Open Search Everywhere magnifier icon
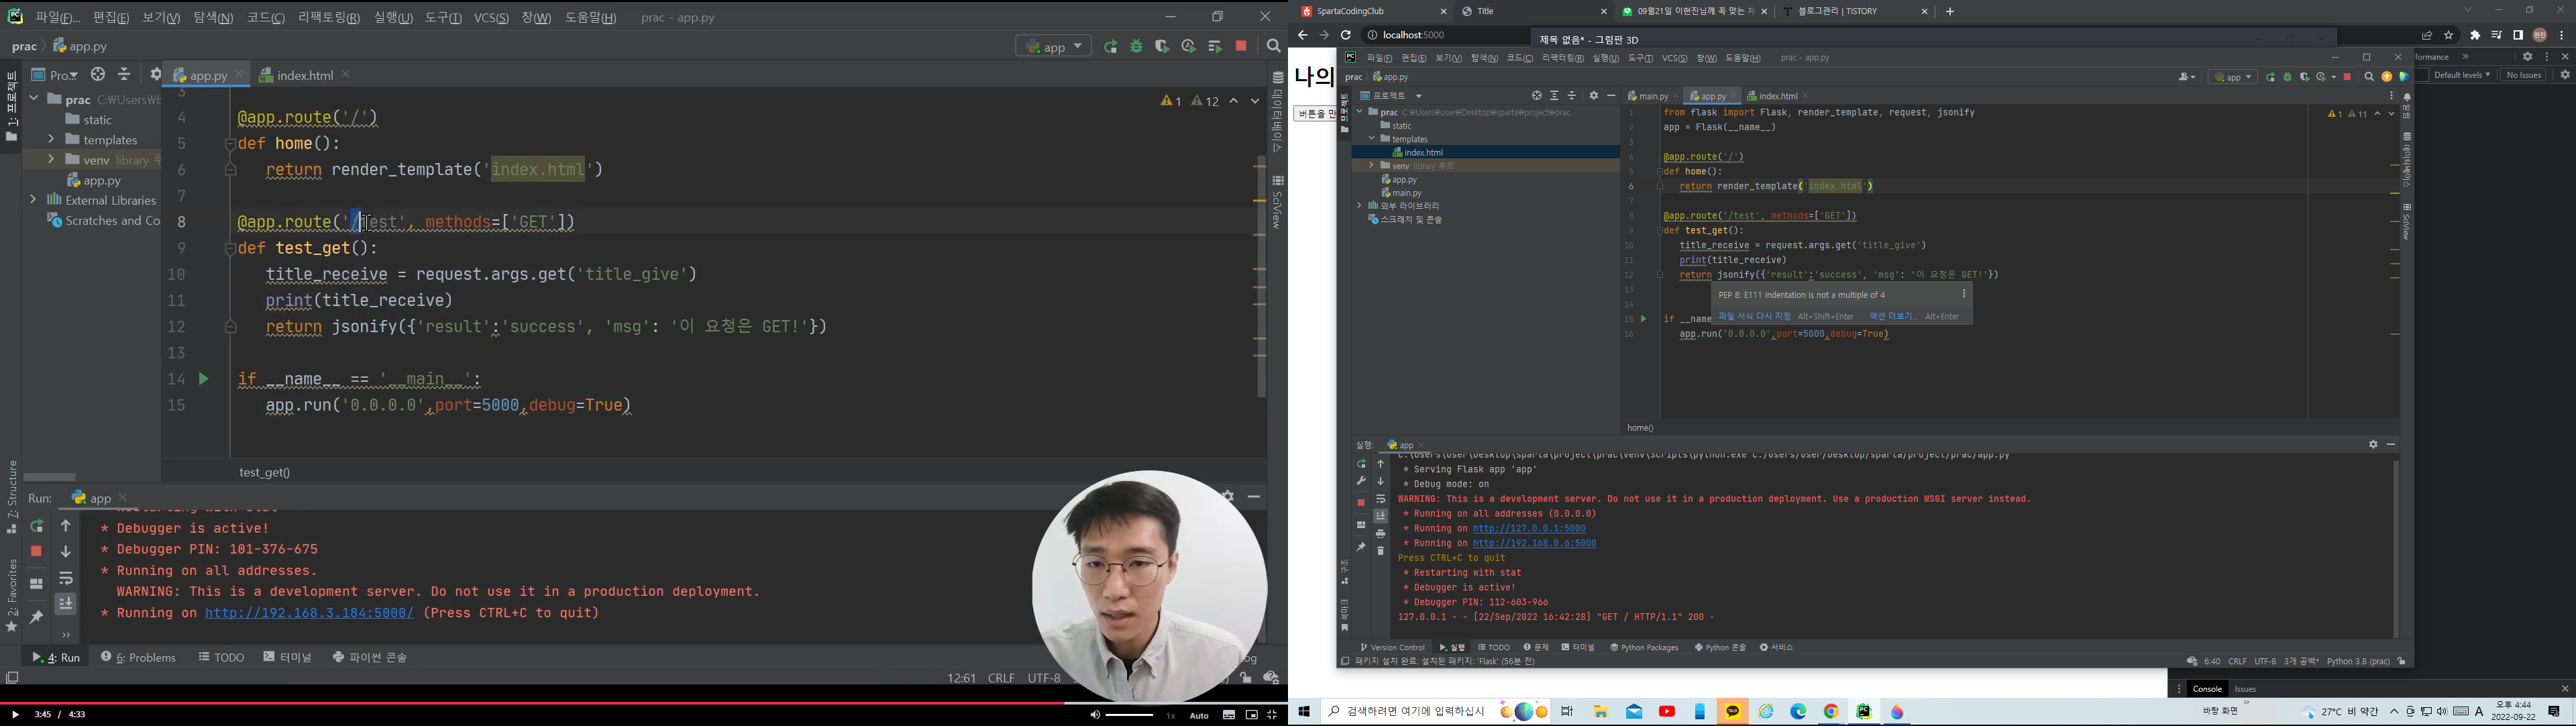Viewport: 2576px width, 726px height. [x=1273, y=47]
